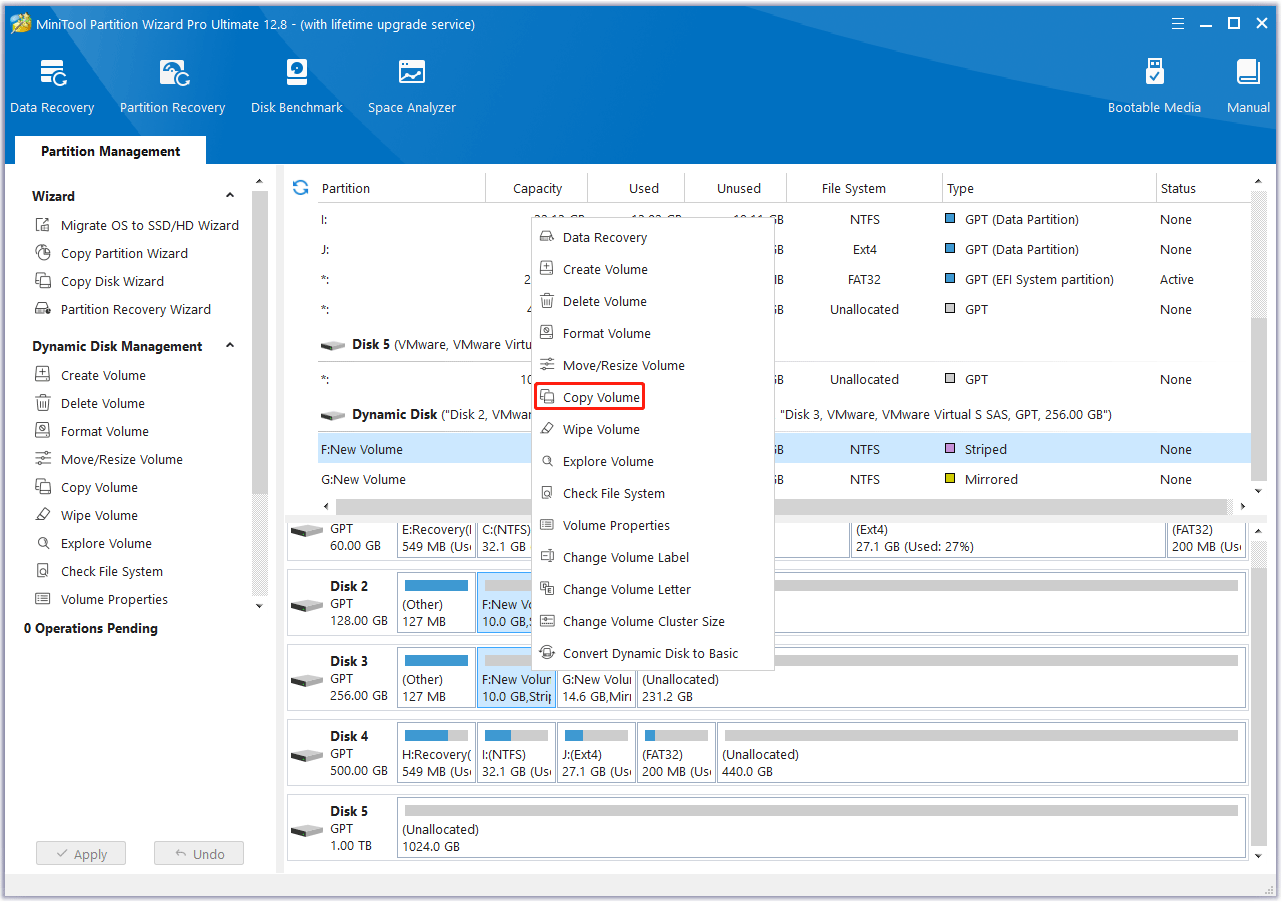Click the refresh icon beside Partition header
Viewport: 1282px width, 902px height.
tap(300, 188)
